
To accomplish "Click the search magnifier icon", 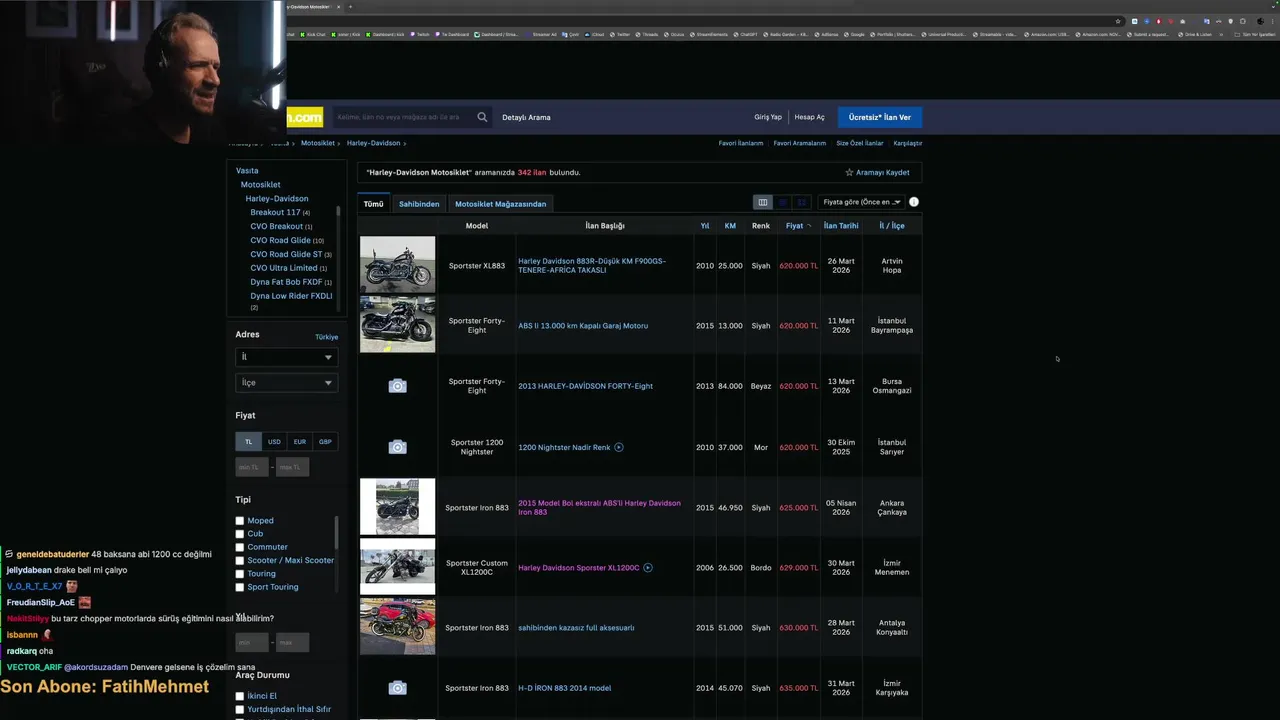I will point(482,117).
